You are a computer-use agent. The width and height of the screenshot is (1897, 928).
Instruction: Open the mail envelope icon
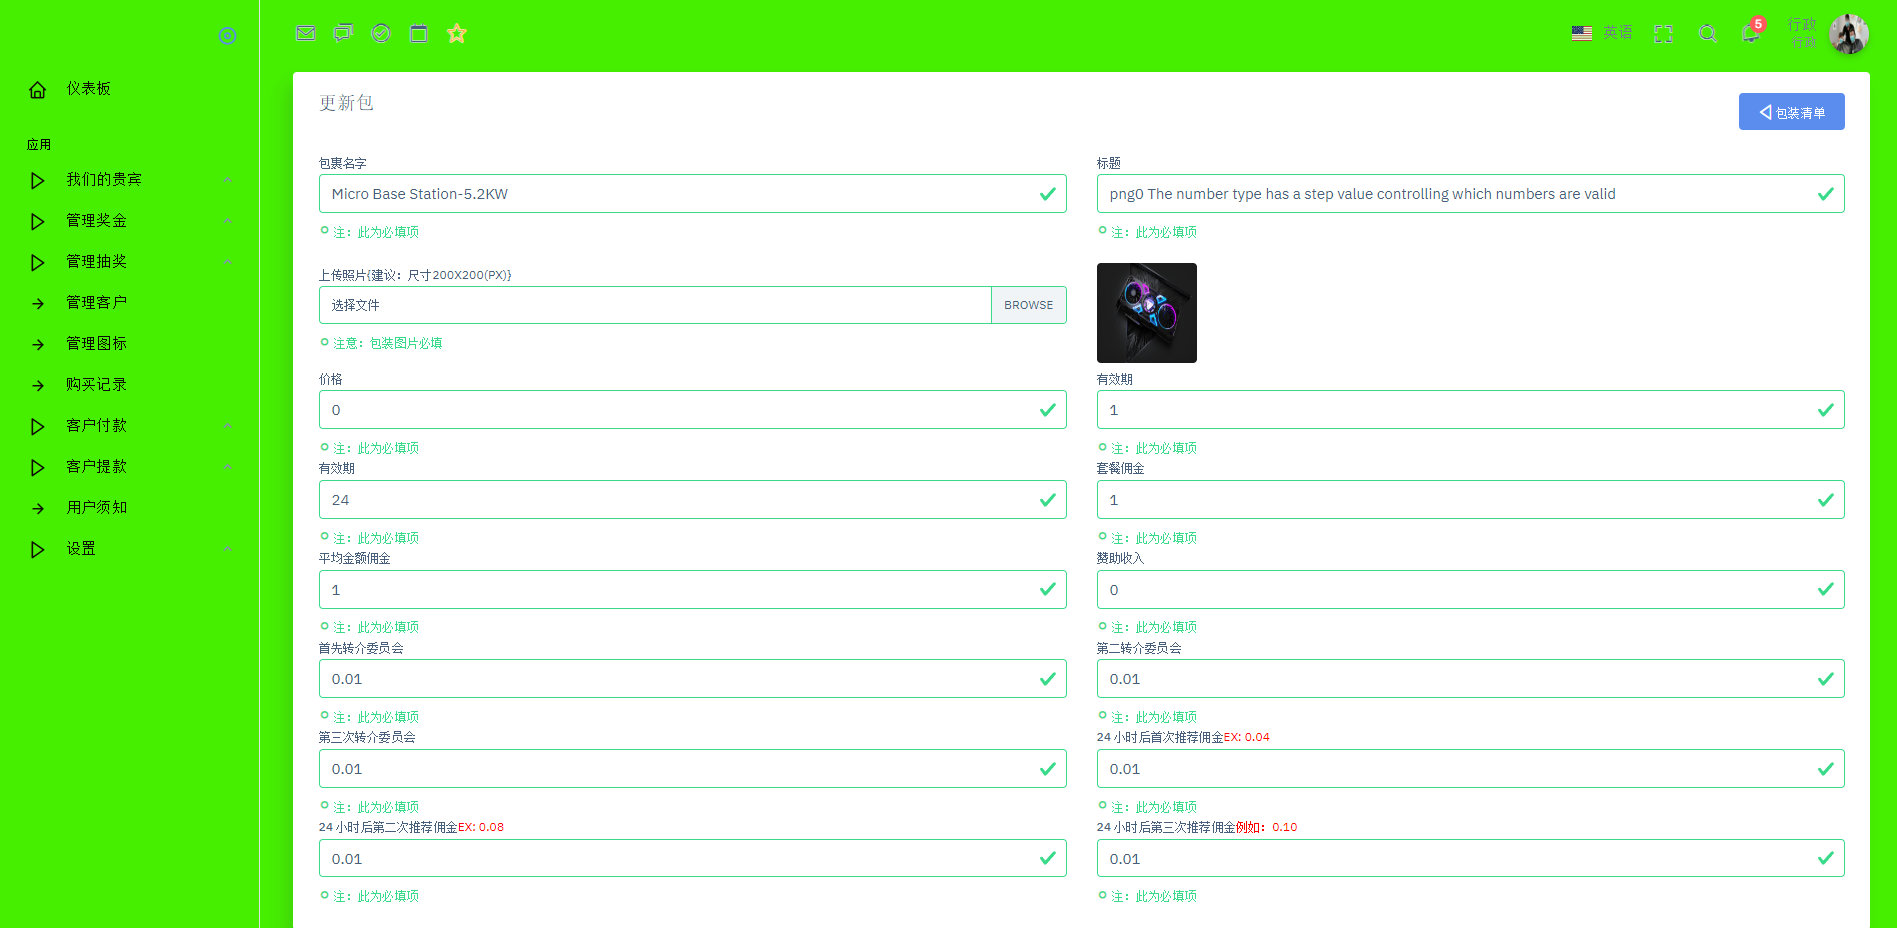[x=306, y=33]
